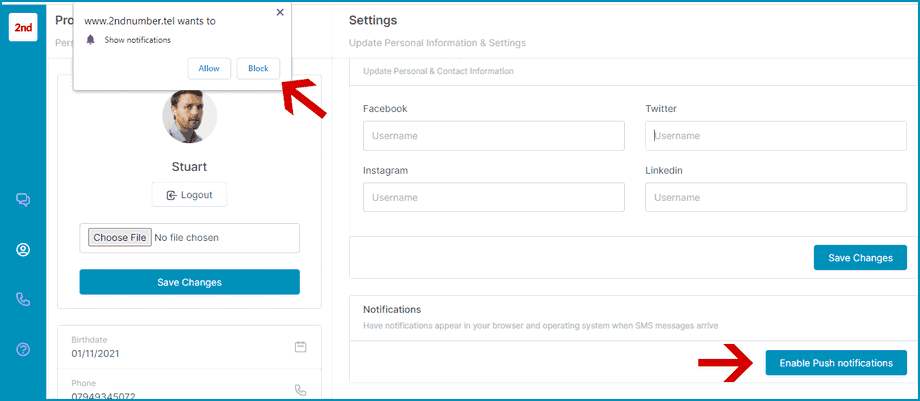Focus the Twitter username field
The image size is (920, 401).
pos(777,136)
